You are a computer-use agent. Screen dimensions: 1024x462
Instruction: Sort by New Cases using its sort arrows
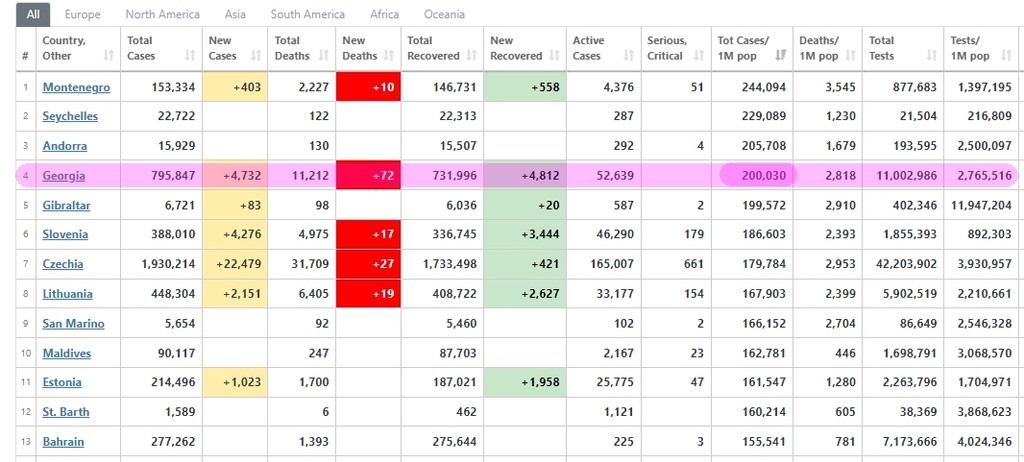tap(256, 56)
